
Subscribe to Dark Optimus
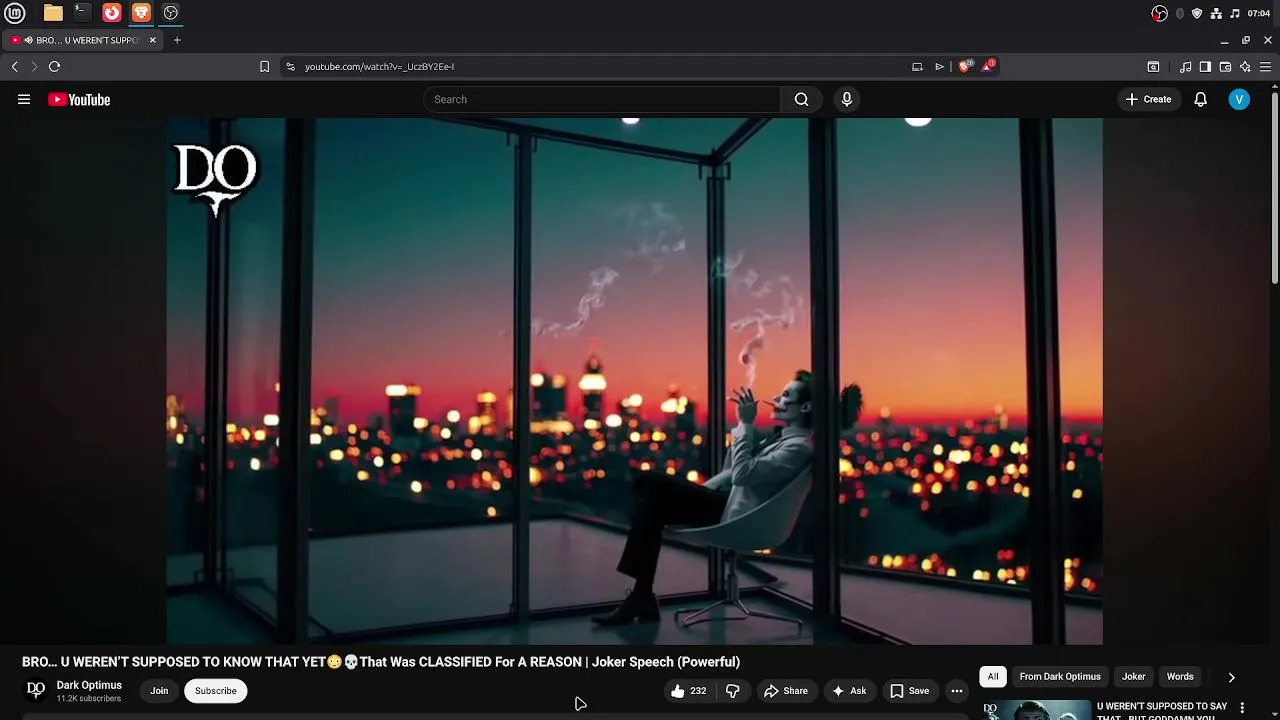[x=216, y=691]
